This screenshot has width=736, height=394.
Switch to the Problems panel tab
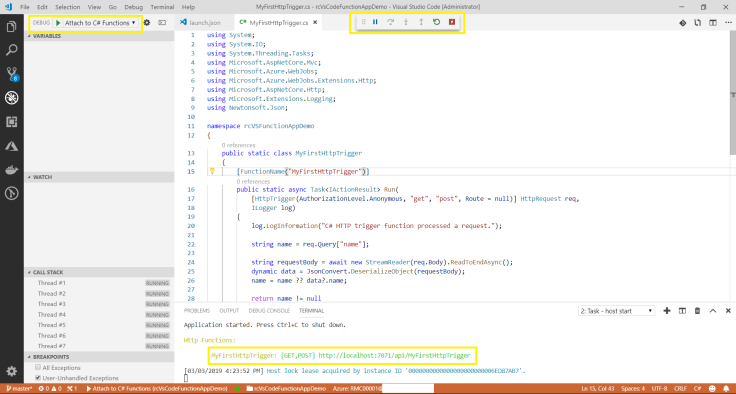[197, 311]
